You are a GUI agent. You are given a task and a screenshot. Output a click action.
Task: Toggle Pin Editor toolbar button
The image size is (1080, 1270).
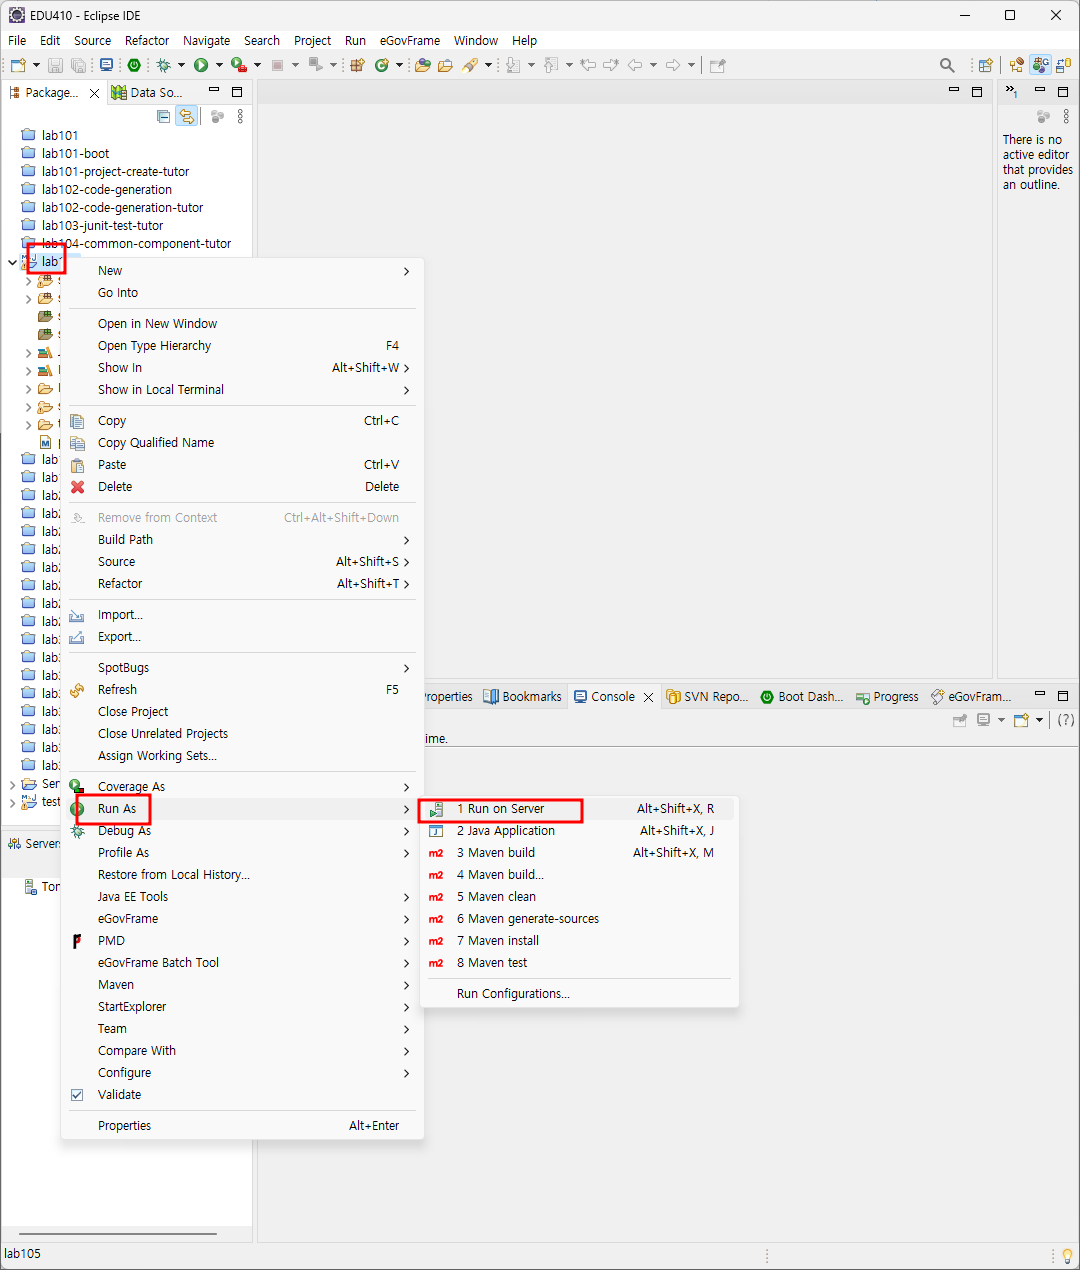click(717, 65)
